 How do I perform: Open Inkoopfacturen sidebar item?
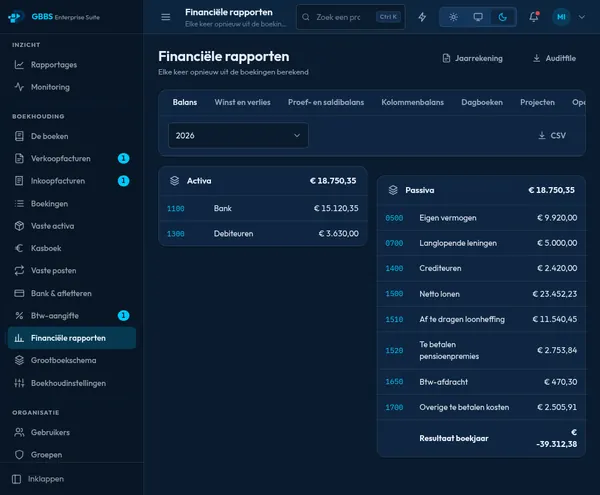(x=72, y=181)
